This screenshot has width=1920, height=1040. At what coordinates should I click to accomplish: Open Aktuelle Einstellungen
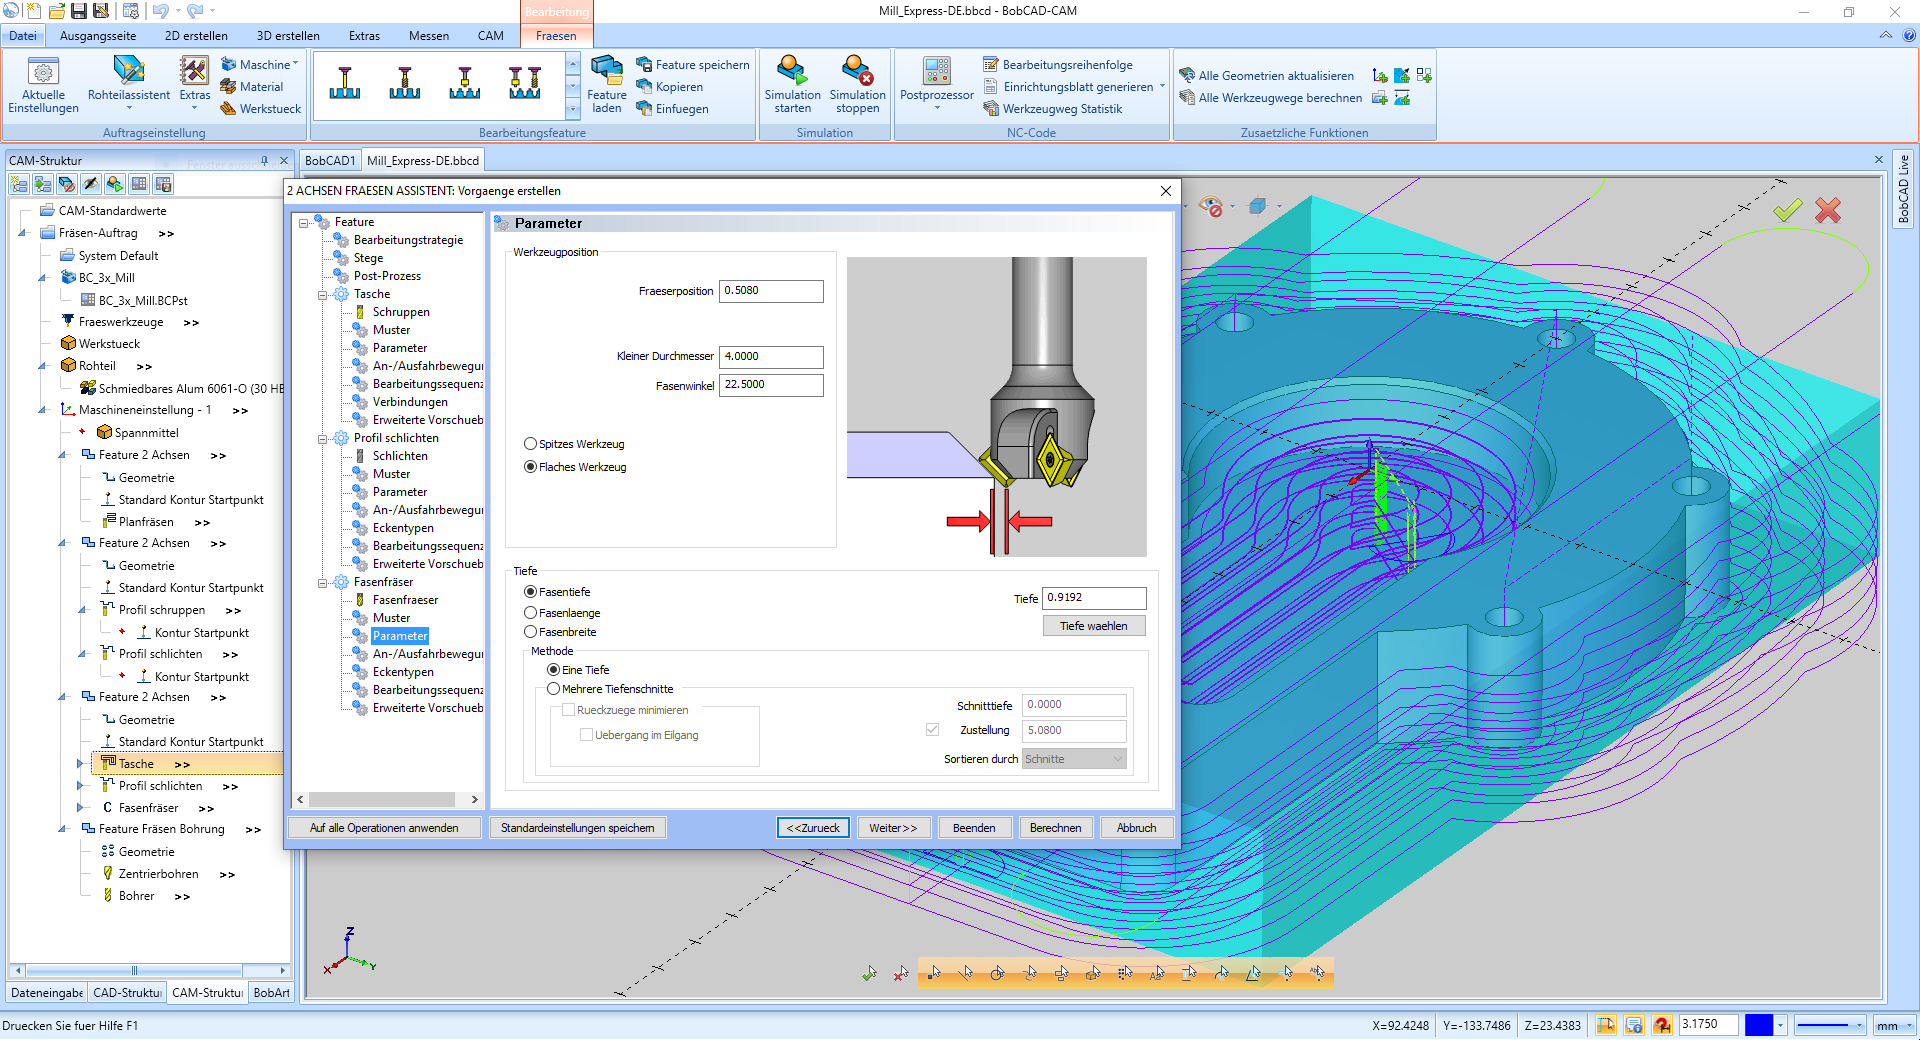click(43, 74)
